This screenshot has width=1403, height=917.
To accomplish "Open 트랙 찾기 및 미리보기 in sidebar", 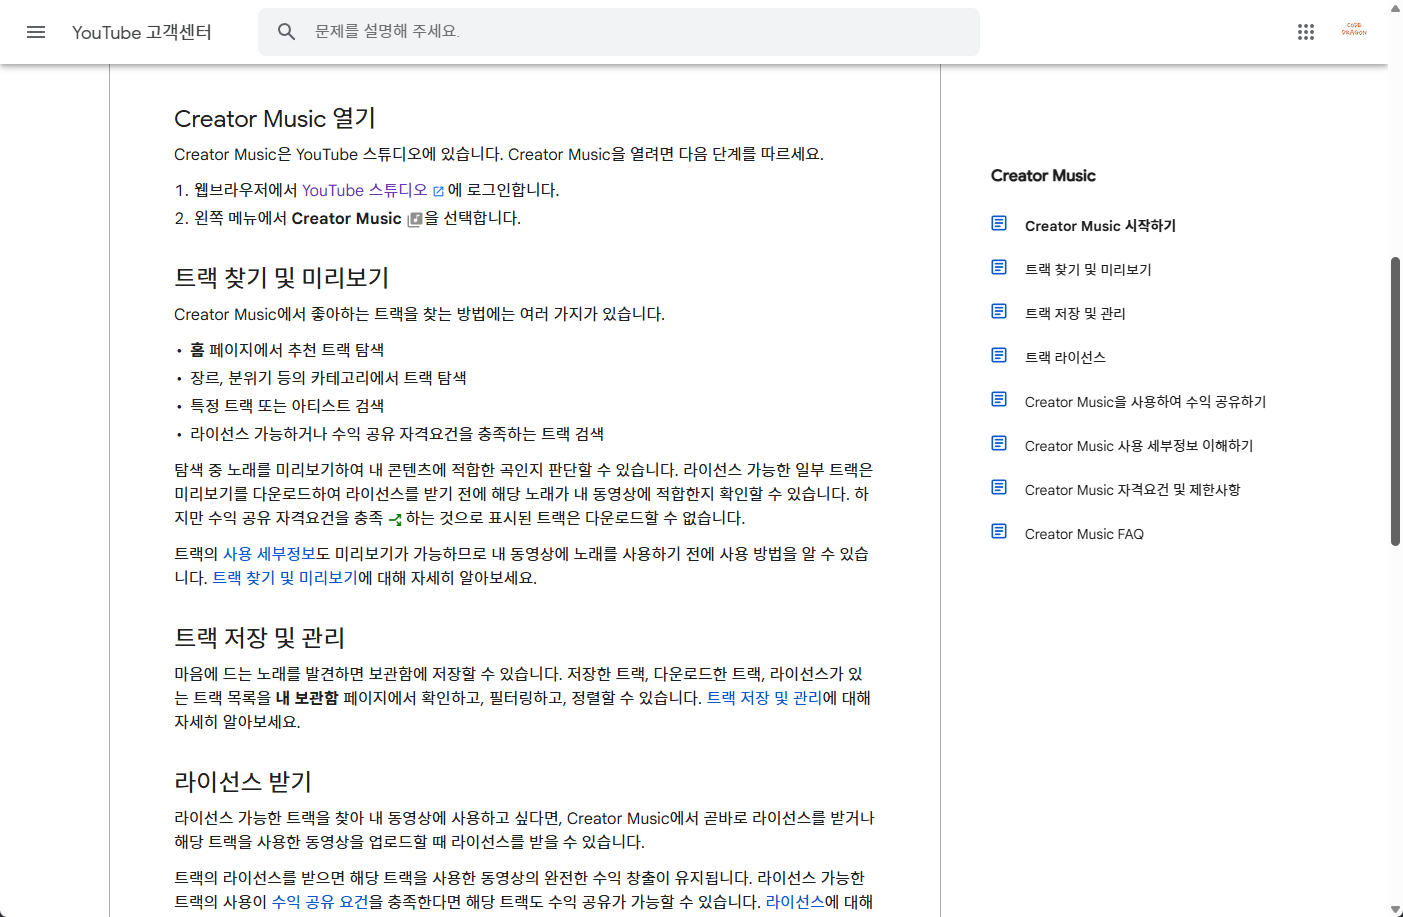I will [x=1088, y=270].
